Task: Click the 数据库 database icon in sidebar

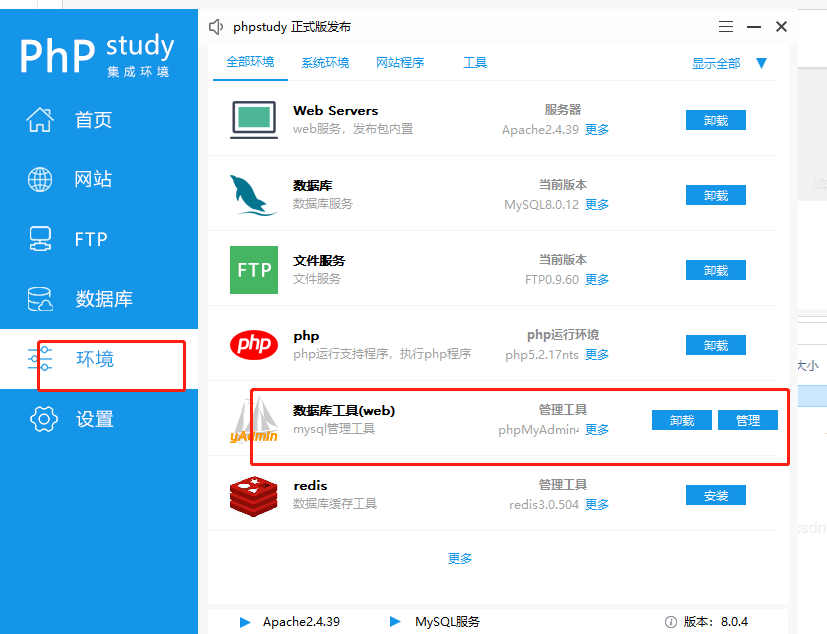Action: [40, 299]
